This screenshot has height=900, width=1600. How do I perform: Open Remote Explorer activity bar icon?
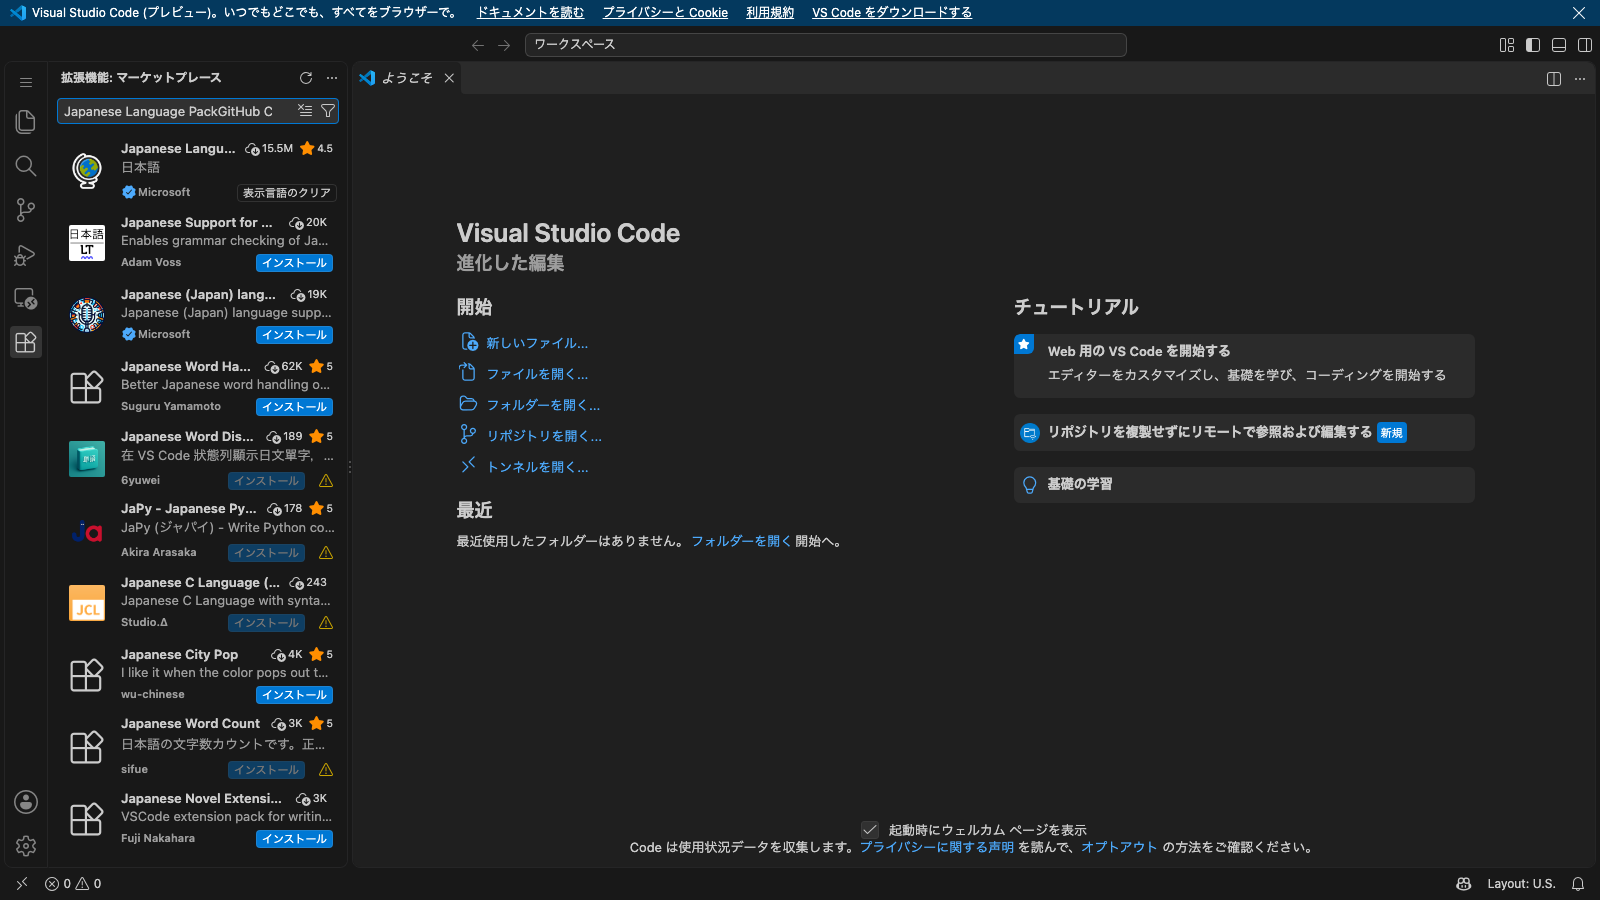(x=26, y=298)
